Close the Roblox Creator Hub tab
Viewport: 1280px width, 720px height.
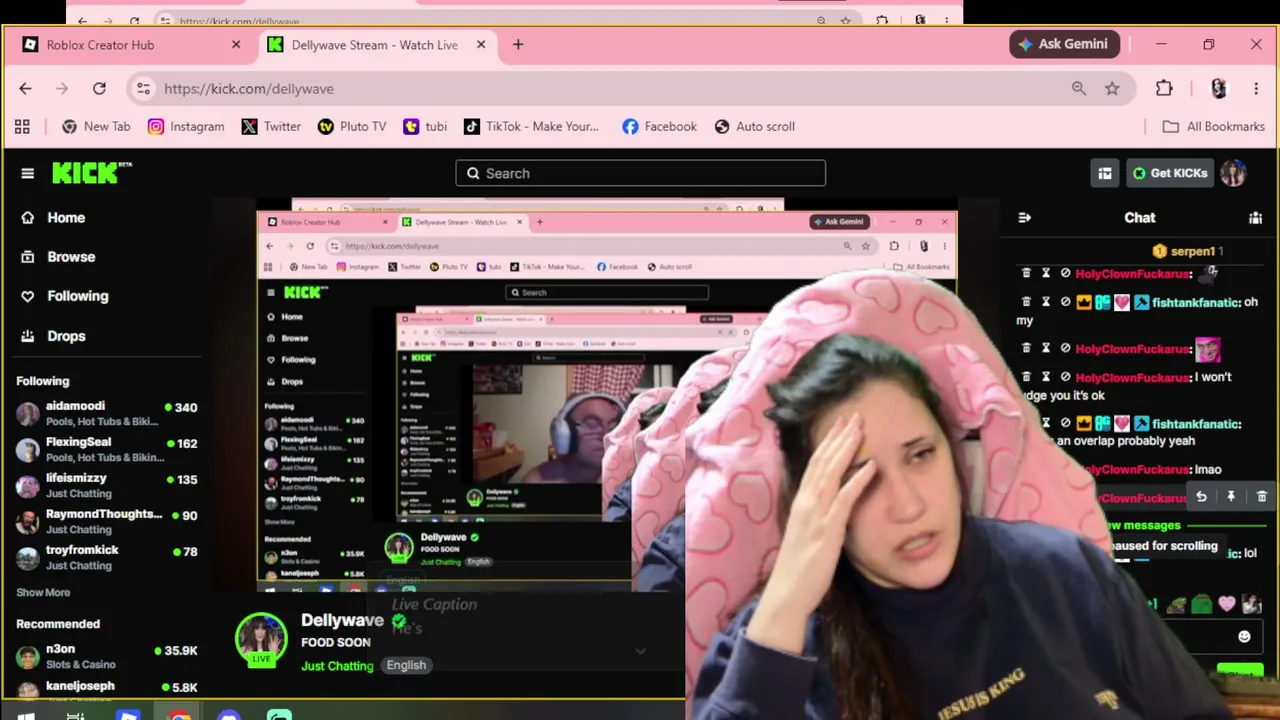pos(236,44)
